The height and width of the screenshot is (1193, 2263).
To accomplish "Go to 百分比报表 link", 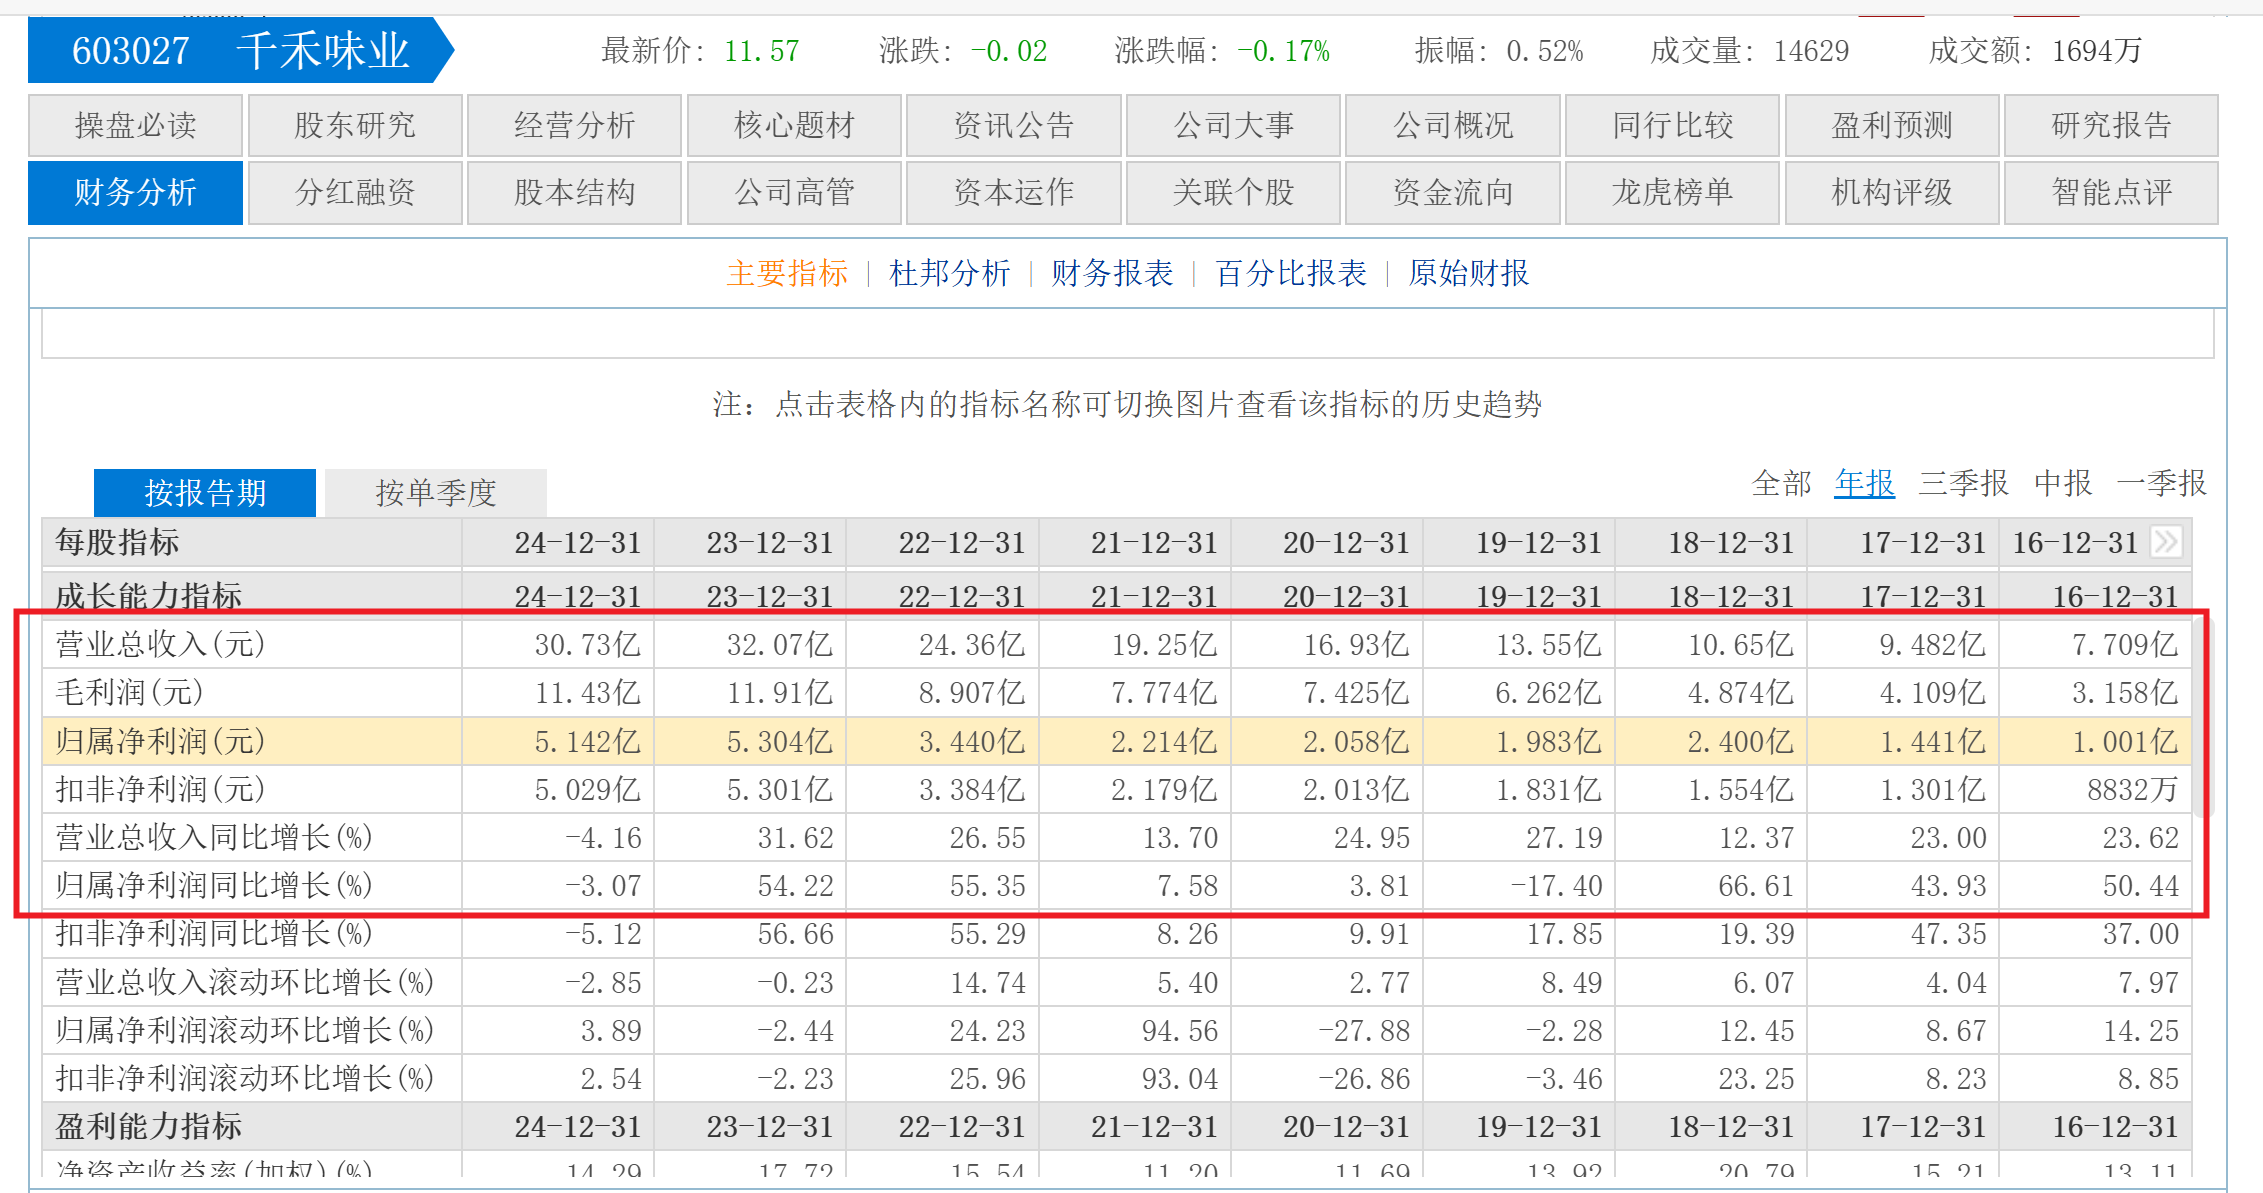I will 1290,273.
